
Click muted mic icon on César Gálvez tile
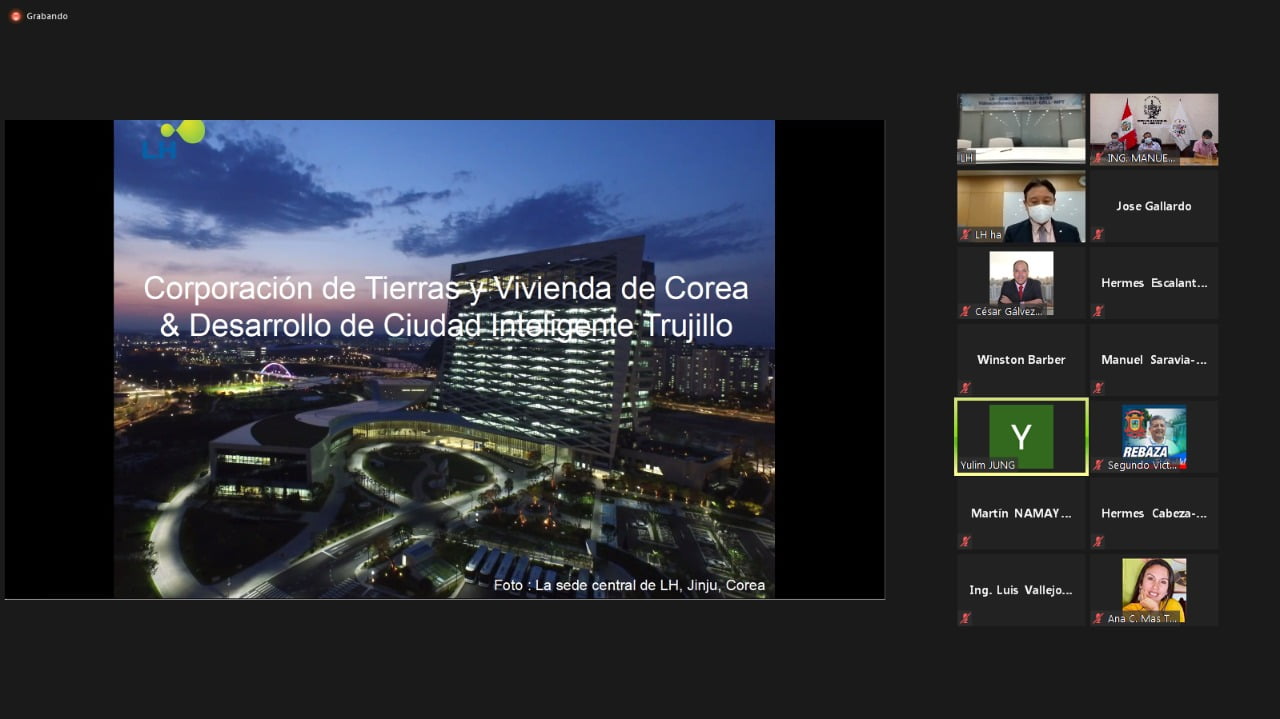966,311
